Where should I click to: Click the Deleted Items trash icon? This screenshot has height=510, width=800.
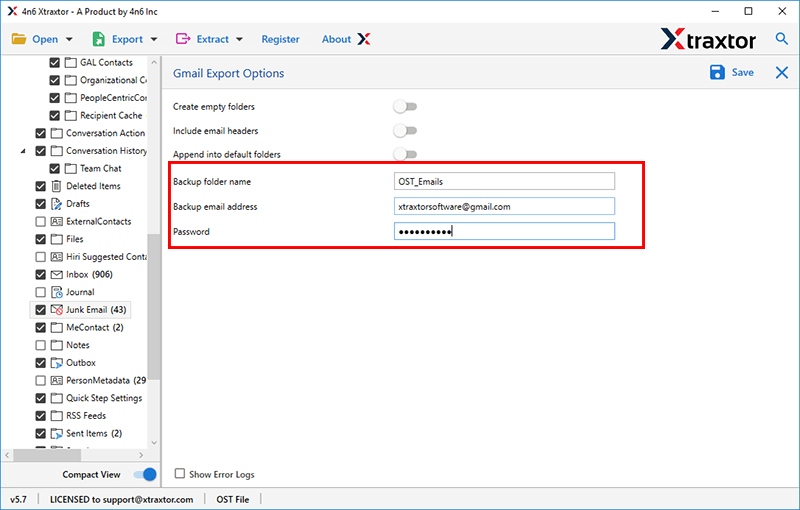click(x=57, y=186)
